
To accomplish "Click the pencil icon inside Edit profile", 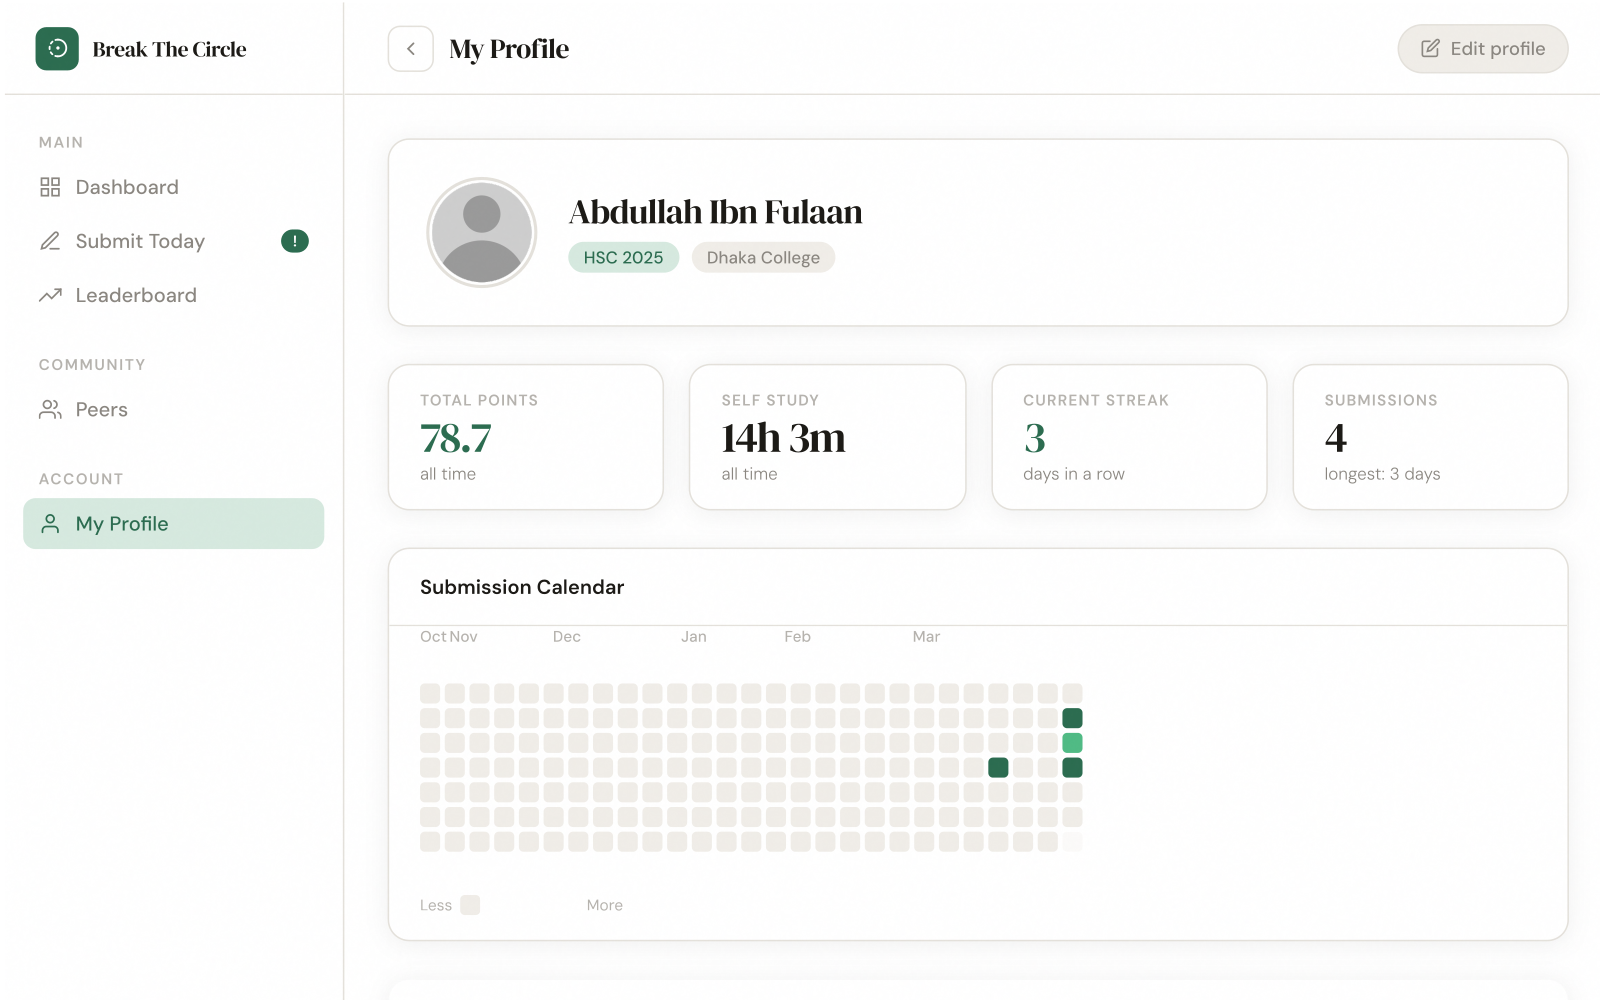I will click(1430, 48).
